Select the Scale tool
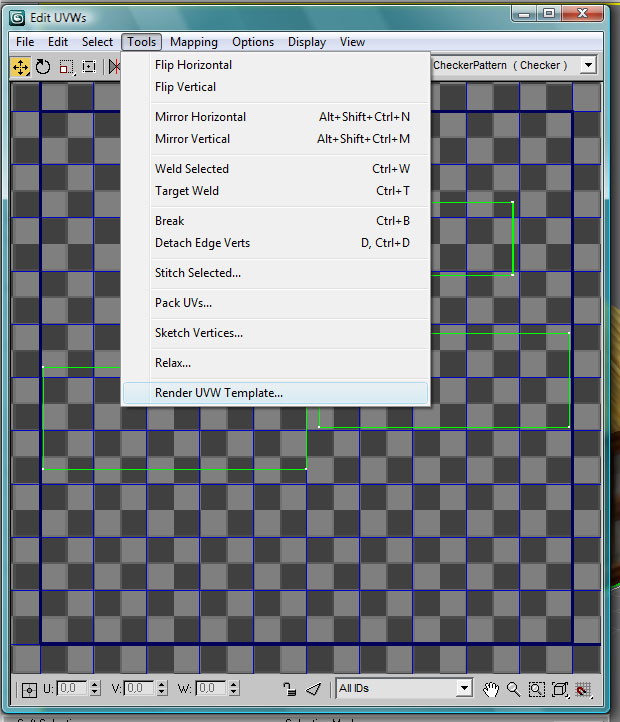620x722 pixels. pyautogui.click(x=66, y=67)
